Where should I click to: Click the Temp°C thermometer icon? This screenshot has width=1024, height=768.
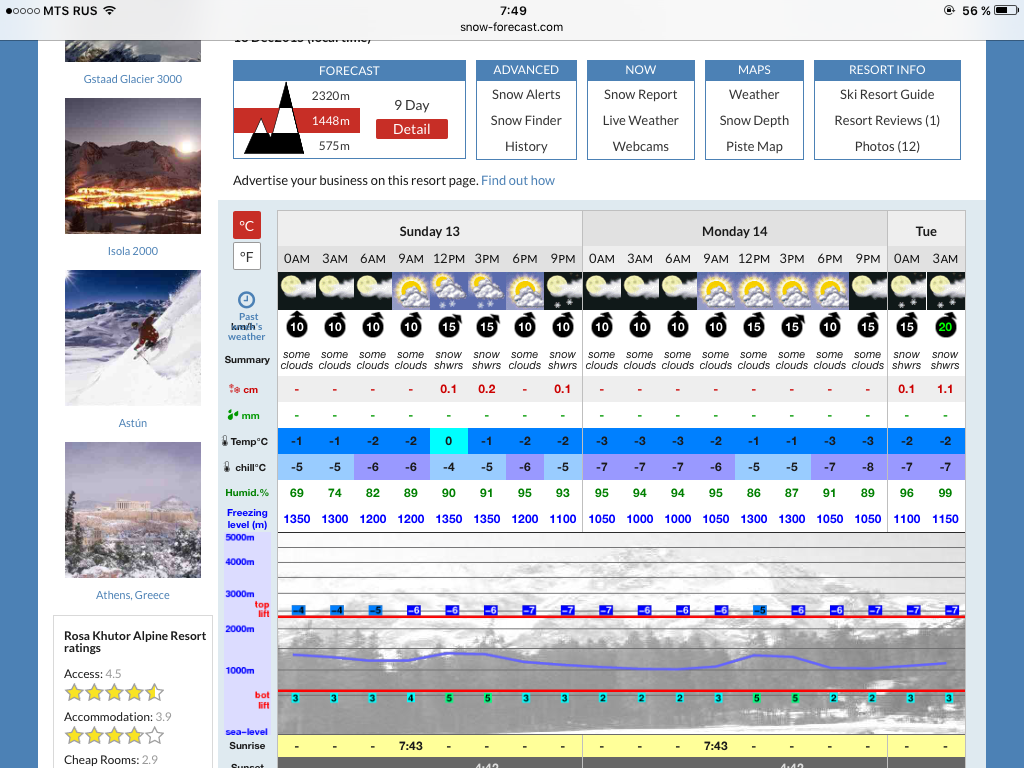tap(225, 441)
